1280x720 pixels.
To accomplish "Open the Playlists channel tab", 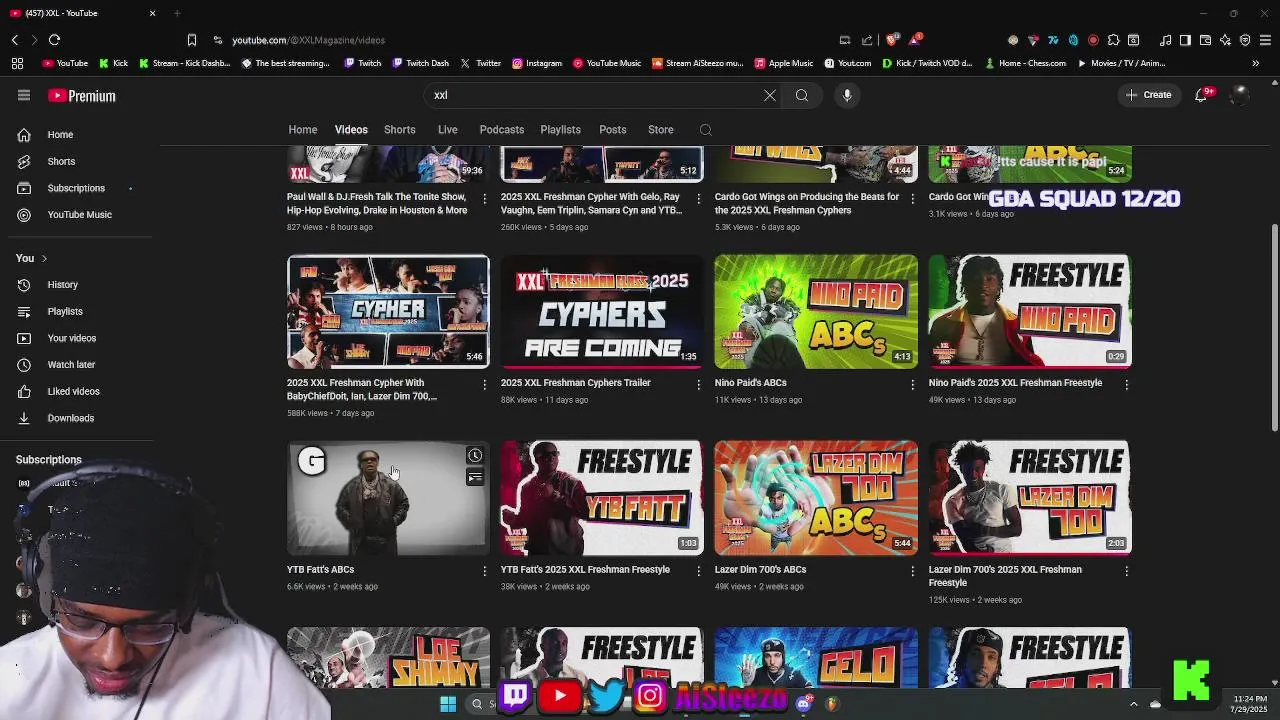I will (560, 130).
